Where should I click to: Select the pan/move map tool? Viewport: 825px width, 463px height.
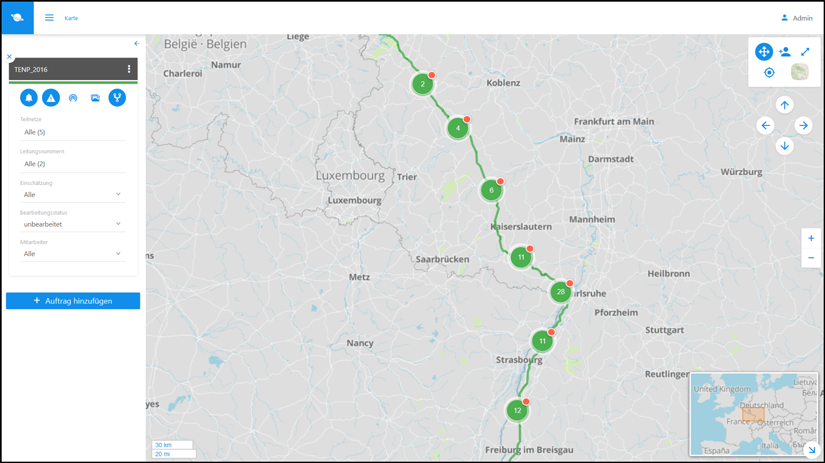pyautogui.click(x=764, y=52)
